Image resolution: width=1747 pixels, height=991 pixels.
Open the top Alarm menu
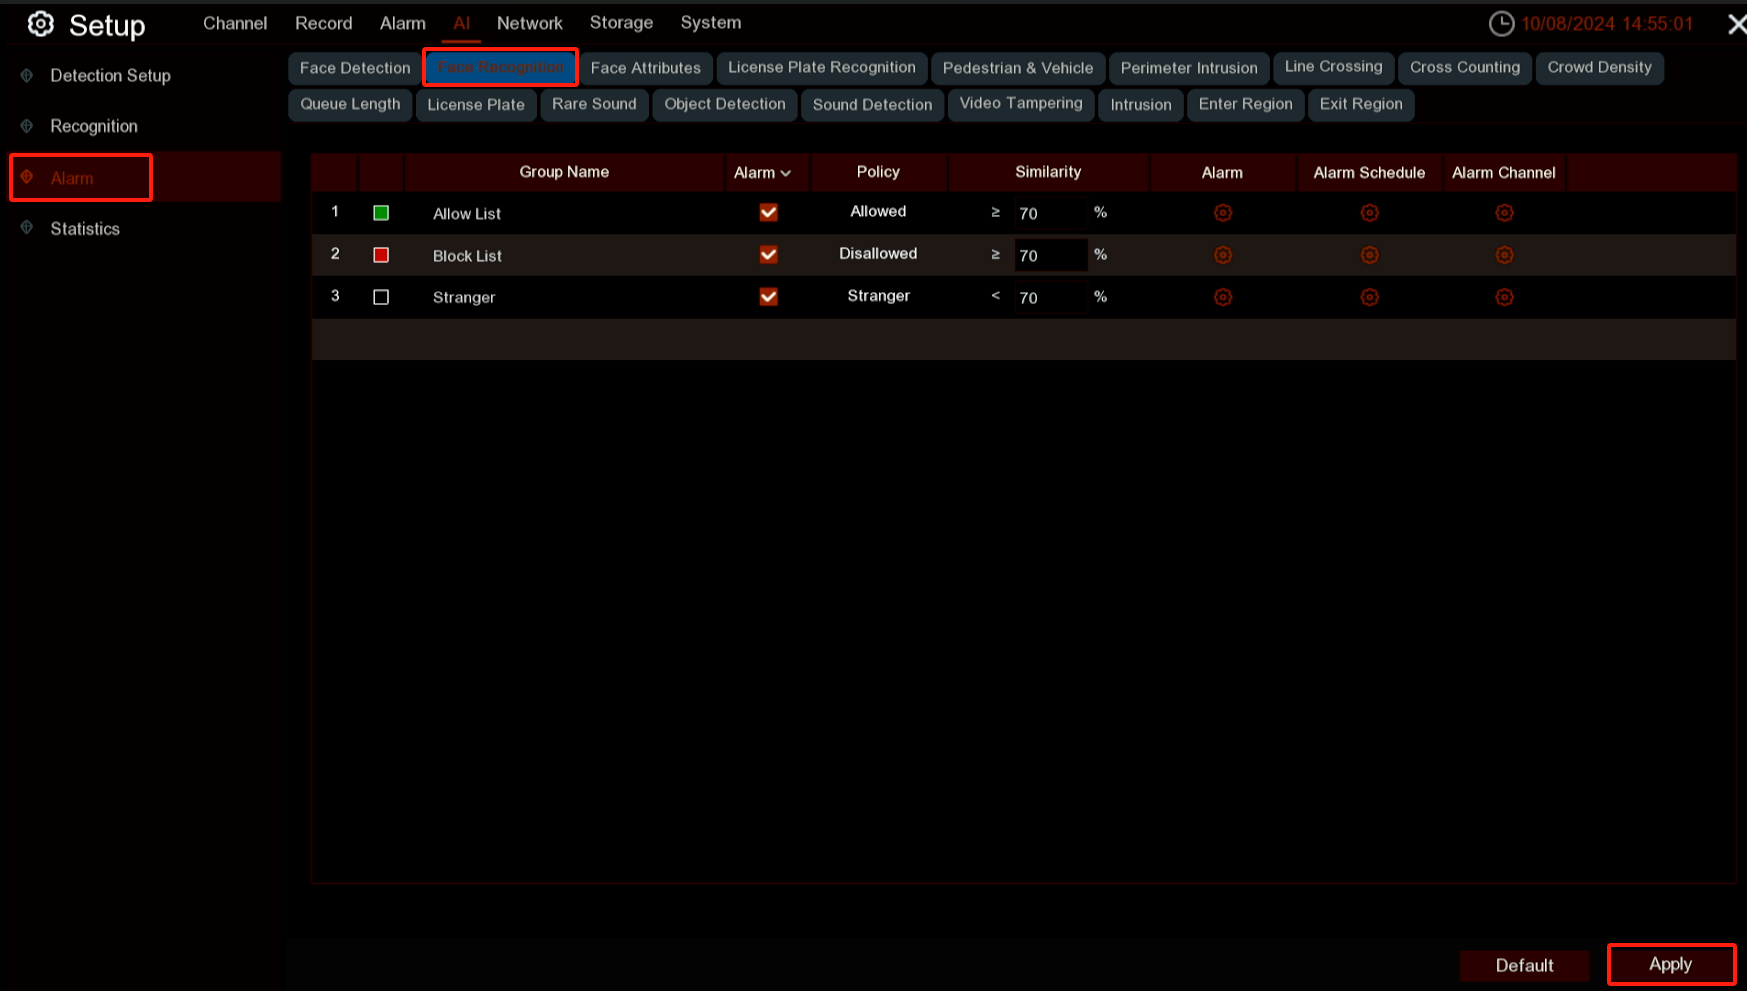tap(402, 23)
